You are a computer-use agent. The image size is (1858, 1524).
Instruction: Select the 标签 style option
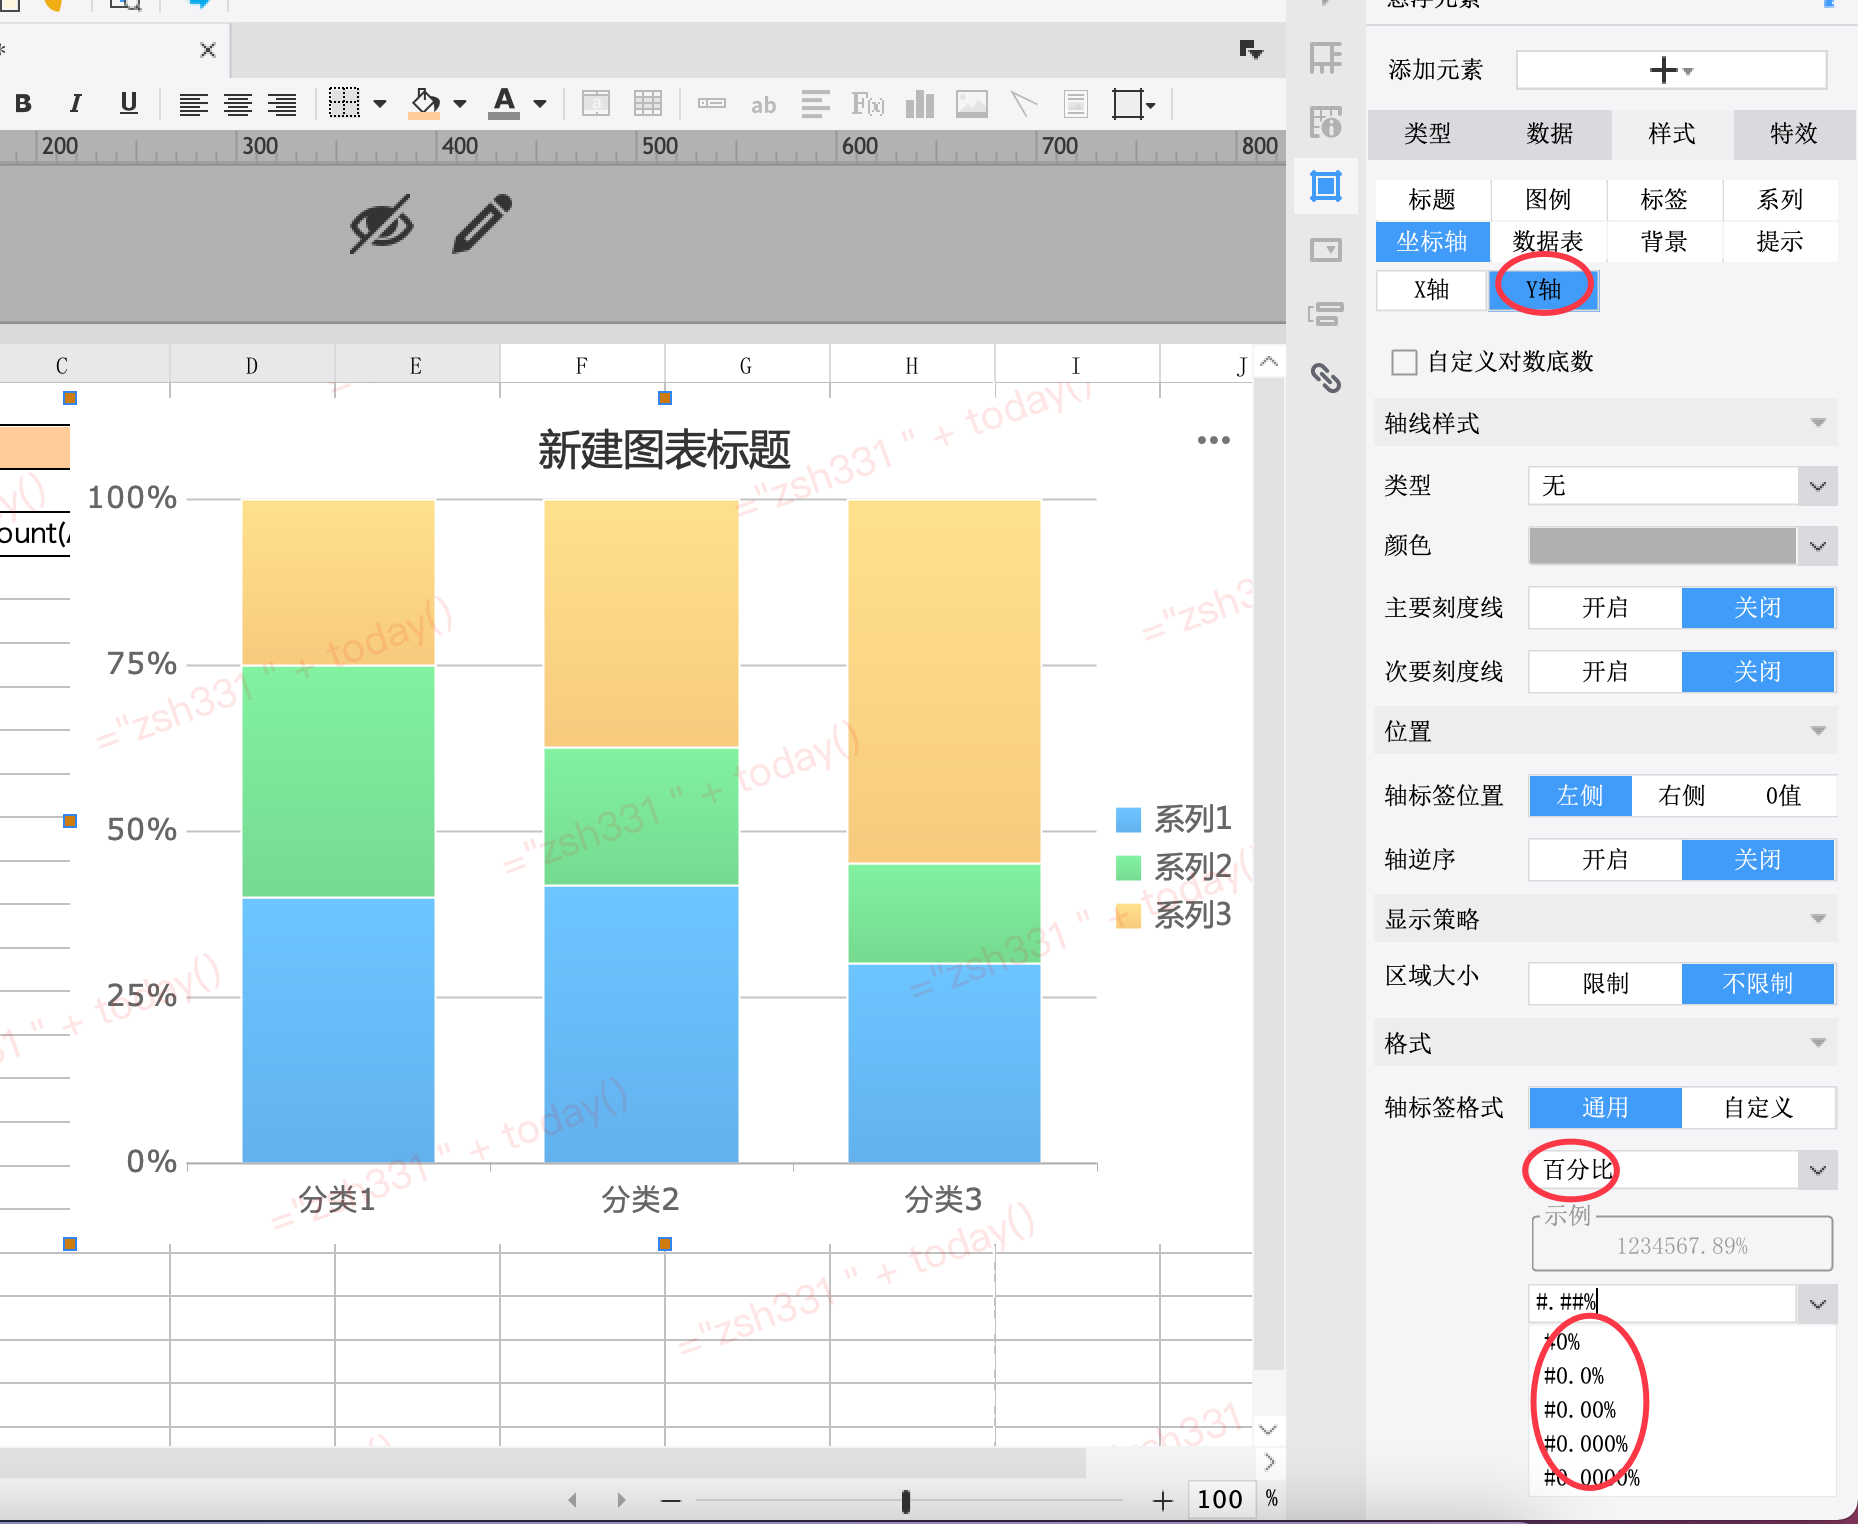click(1664, 200)
